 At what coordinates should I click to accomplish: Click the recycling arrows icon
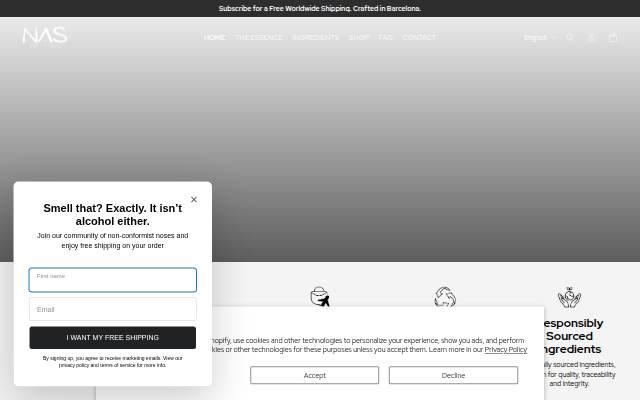pyautogui.click(x=445, y=297)
